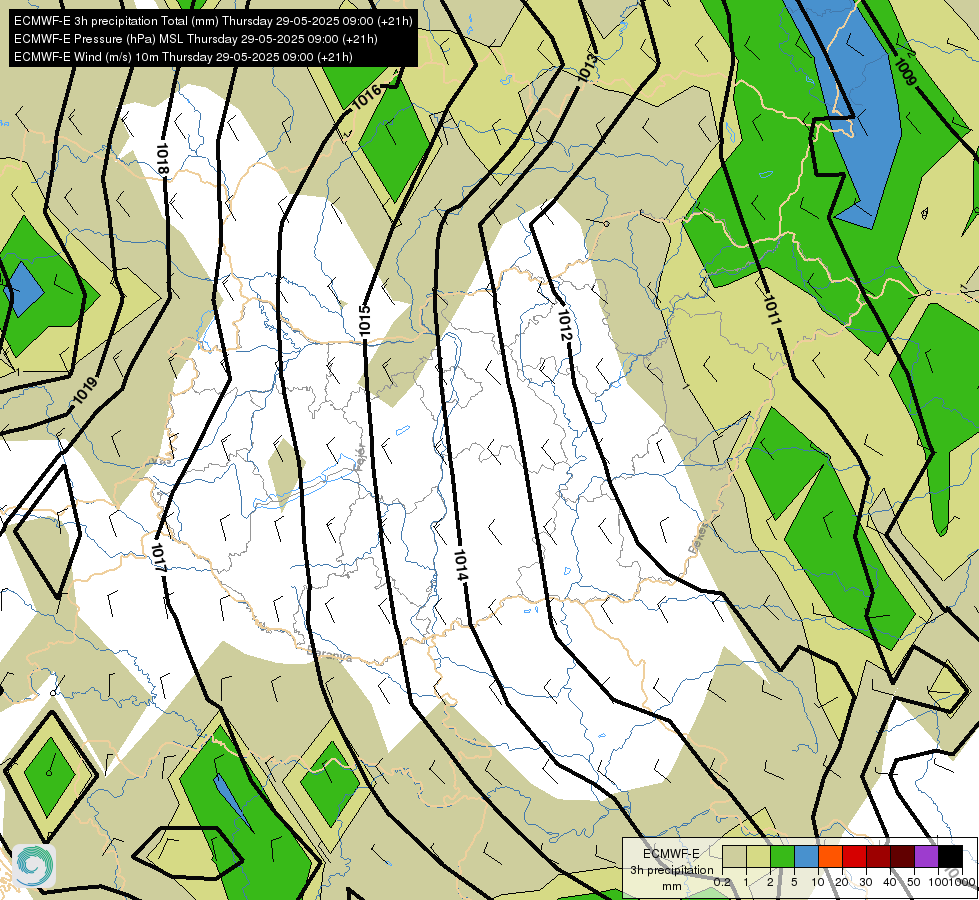
Task: Click the Békés county label on map
Action: tap(699, 538)
